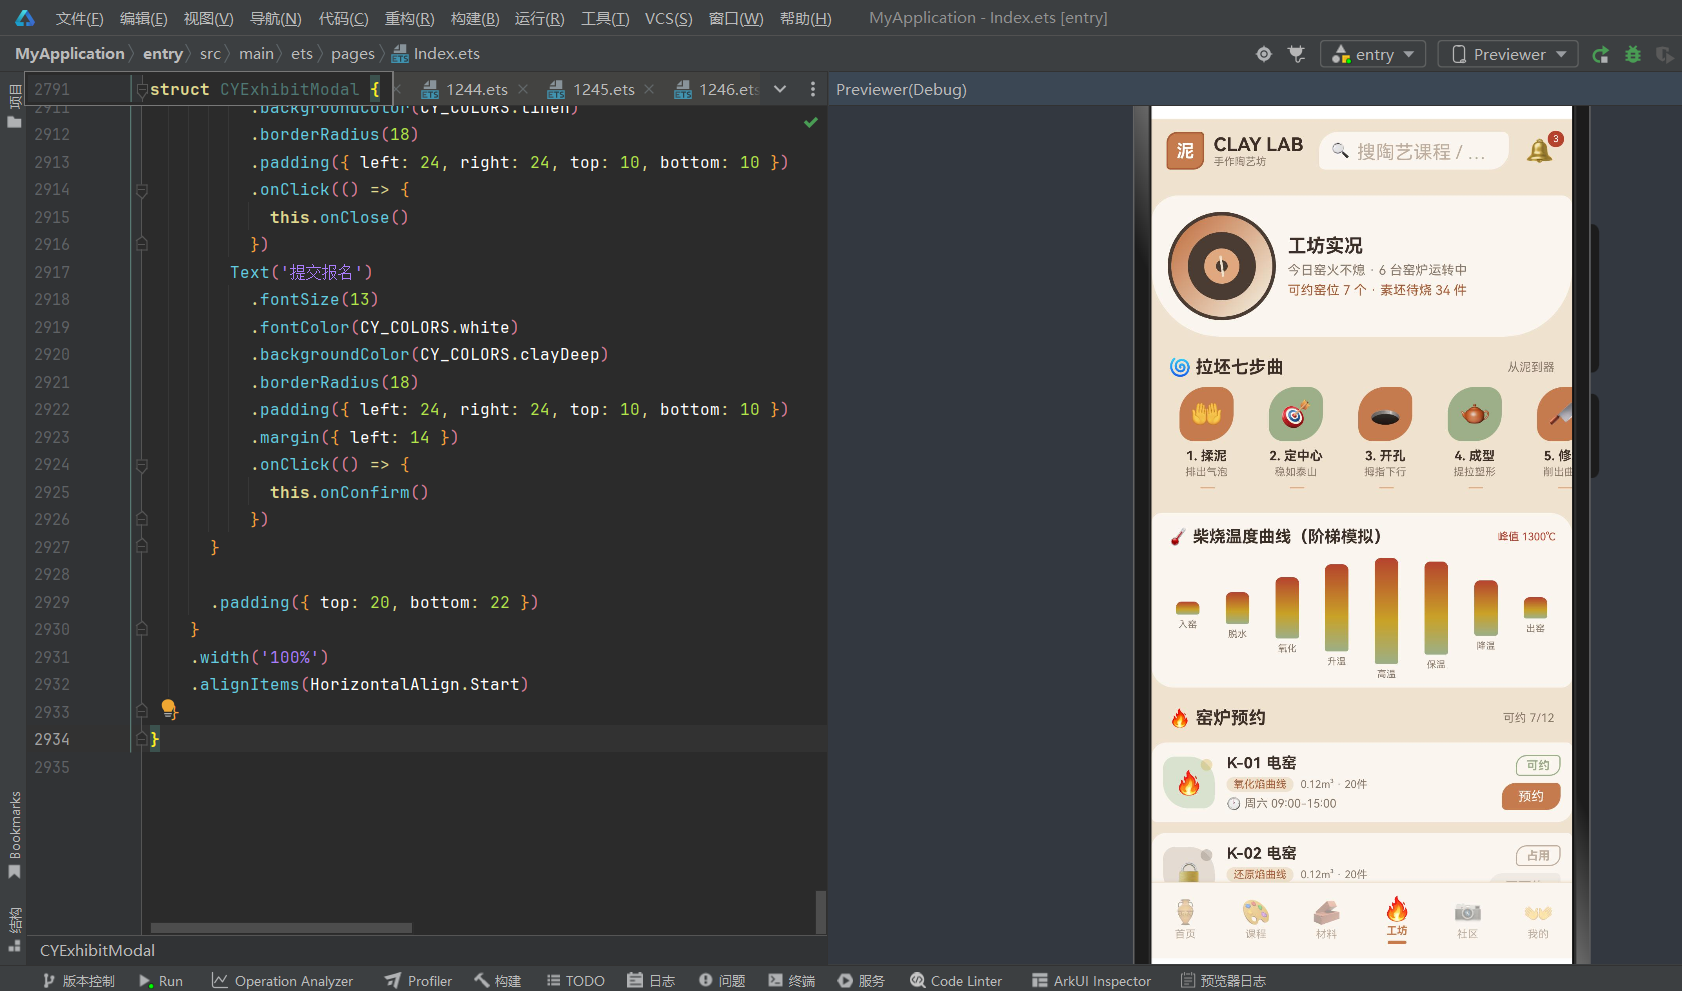The height and width of the screenshot is (991, 1682).
Task: Expand the hidden editor tabs chevron
Action: click(x=780, y=89)
